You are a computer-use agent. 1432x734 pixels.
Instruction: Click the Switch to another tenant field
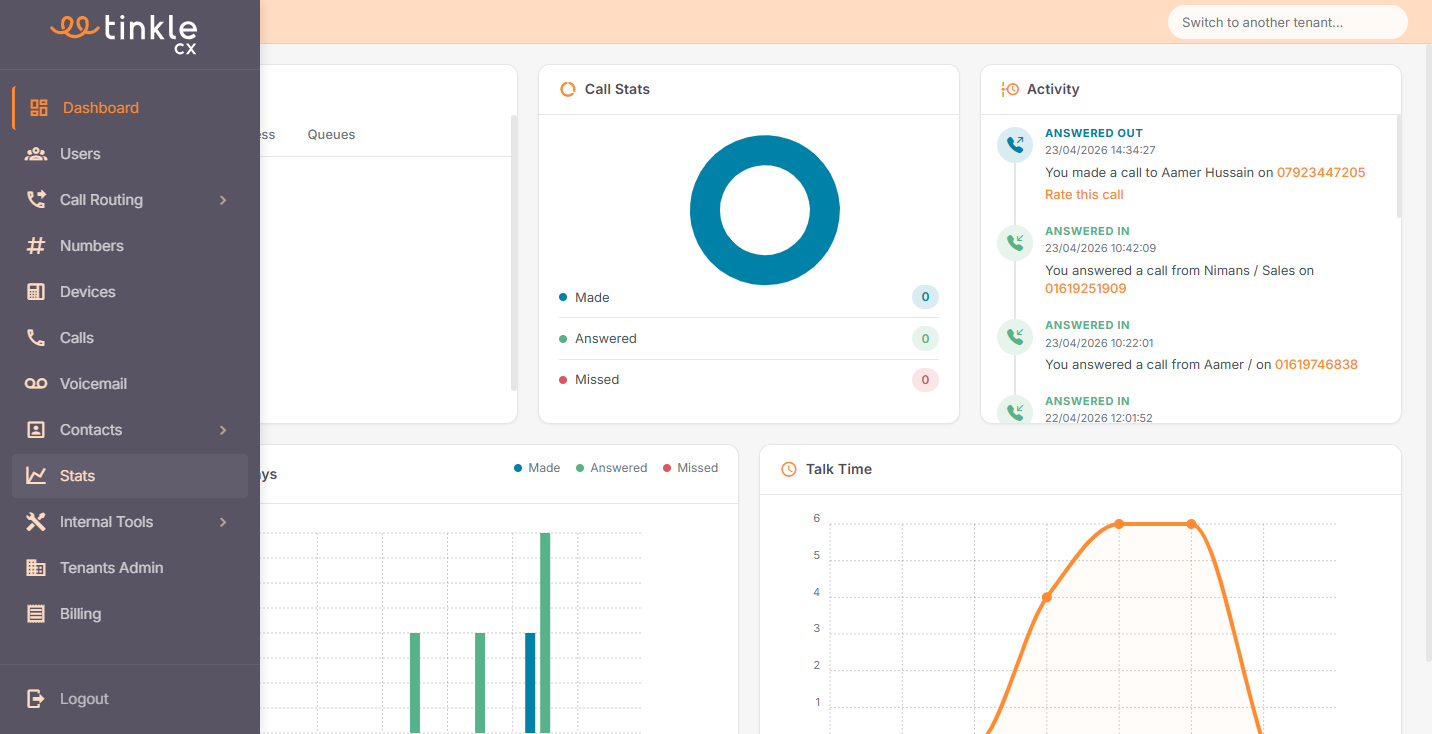pyautogui.click(x=1287, y=22)
